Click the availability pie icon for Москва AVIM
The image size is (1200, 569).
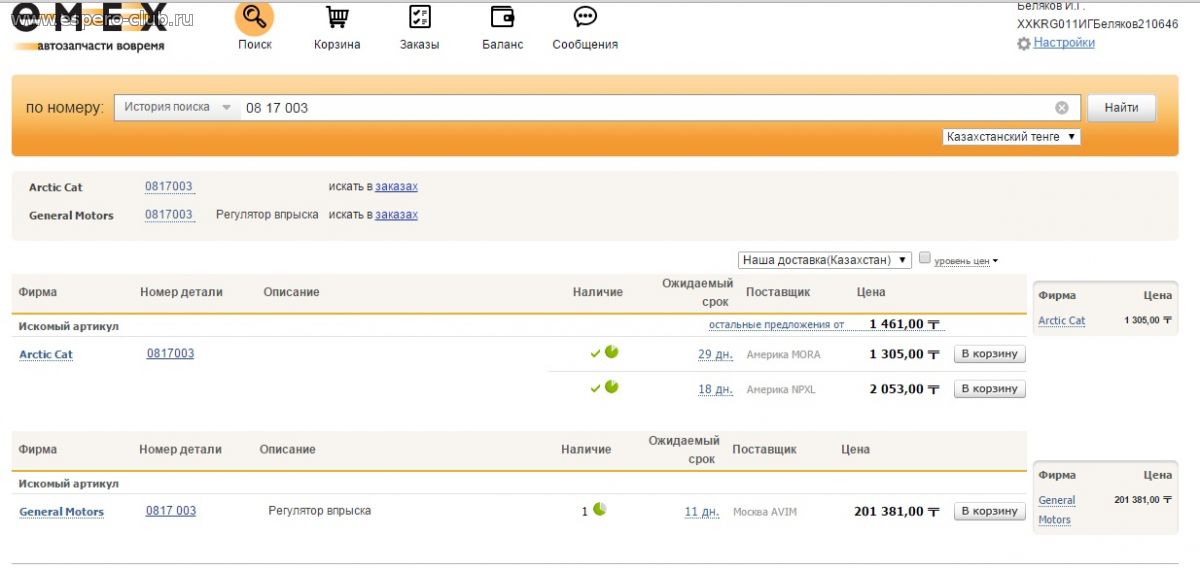(600, 509)
